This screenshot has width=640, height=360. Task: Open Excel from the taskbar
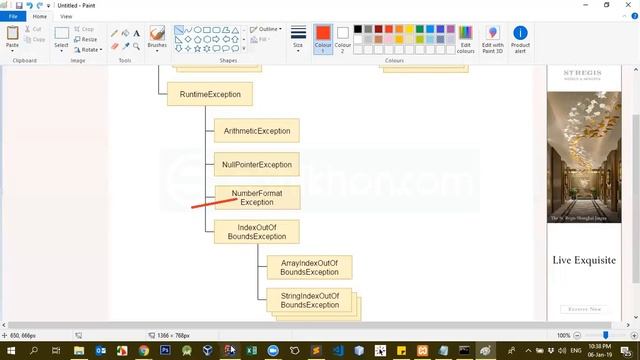point(251,351)
